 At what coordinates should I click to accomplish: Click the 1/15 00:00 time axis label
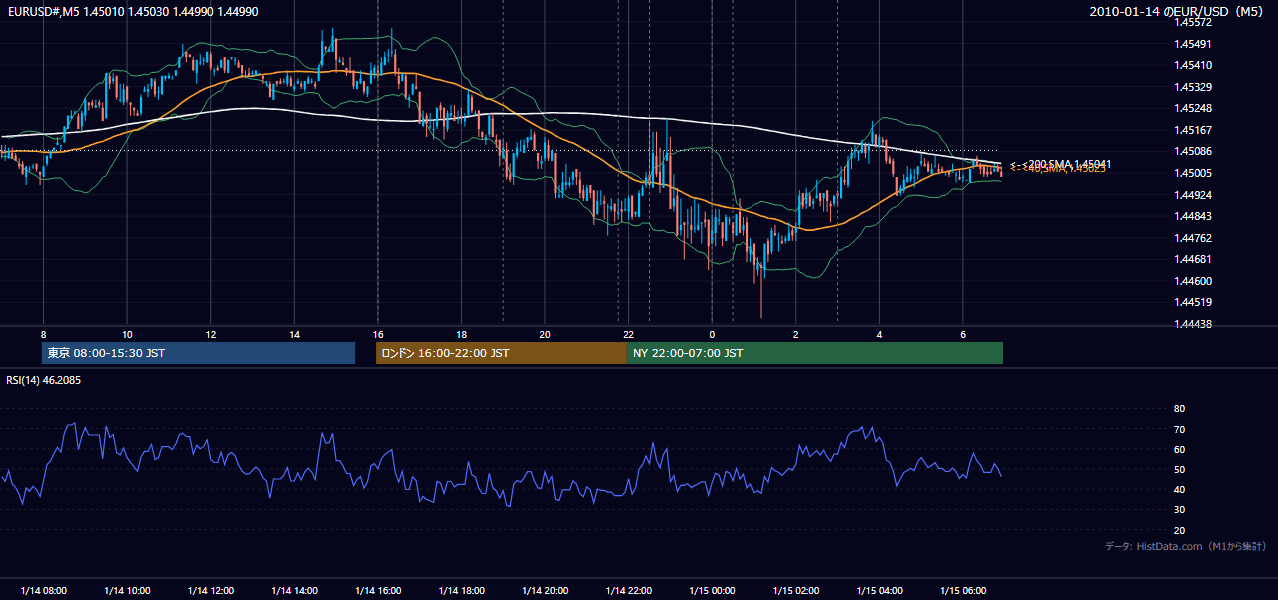pyautogui.click(x=712, y=591)
